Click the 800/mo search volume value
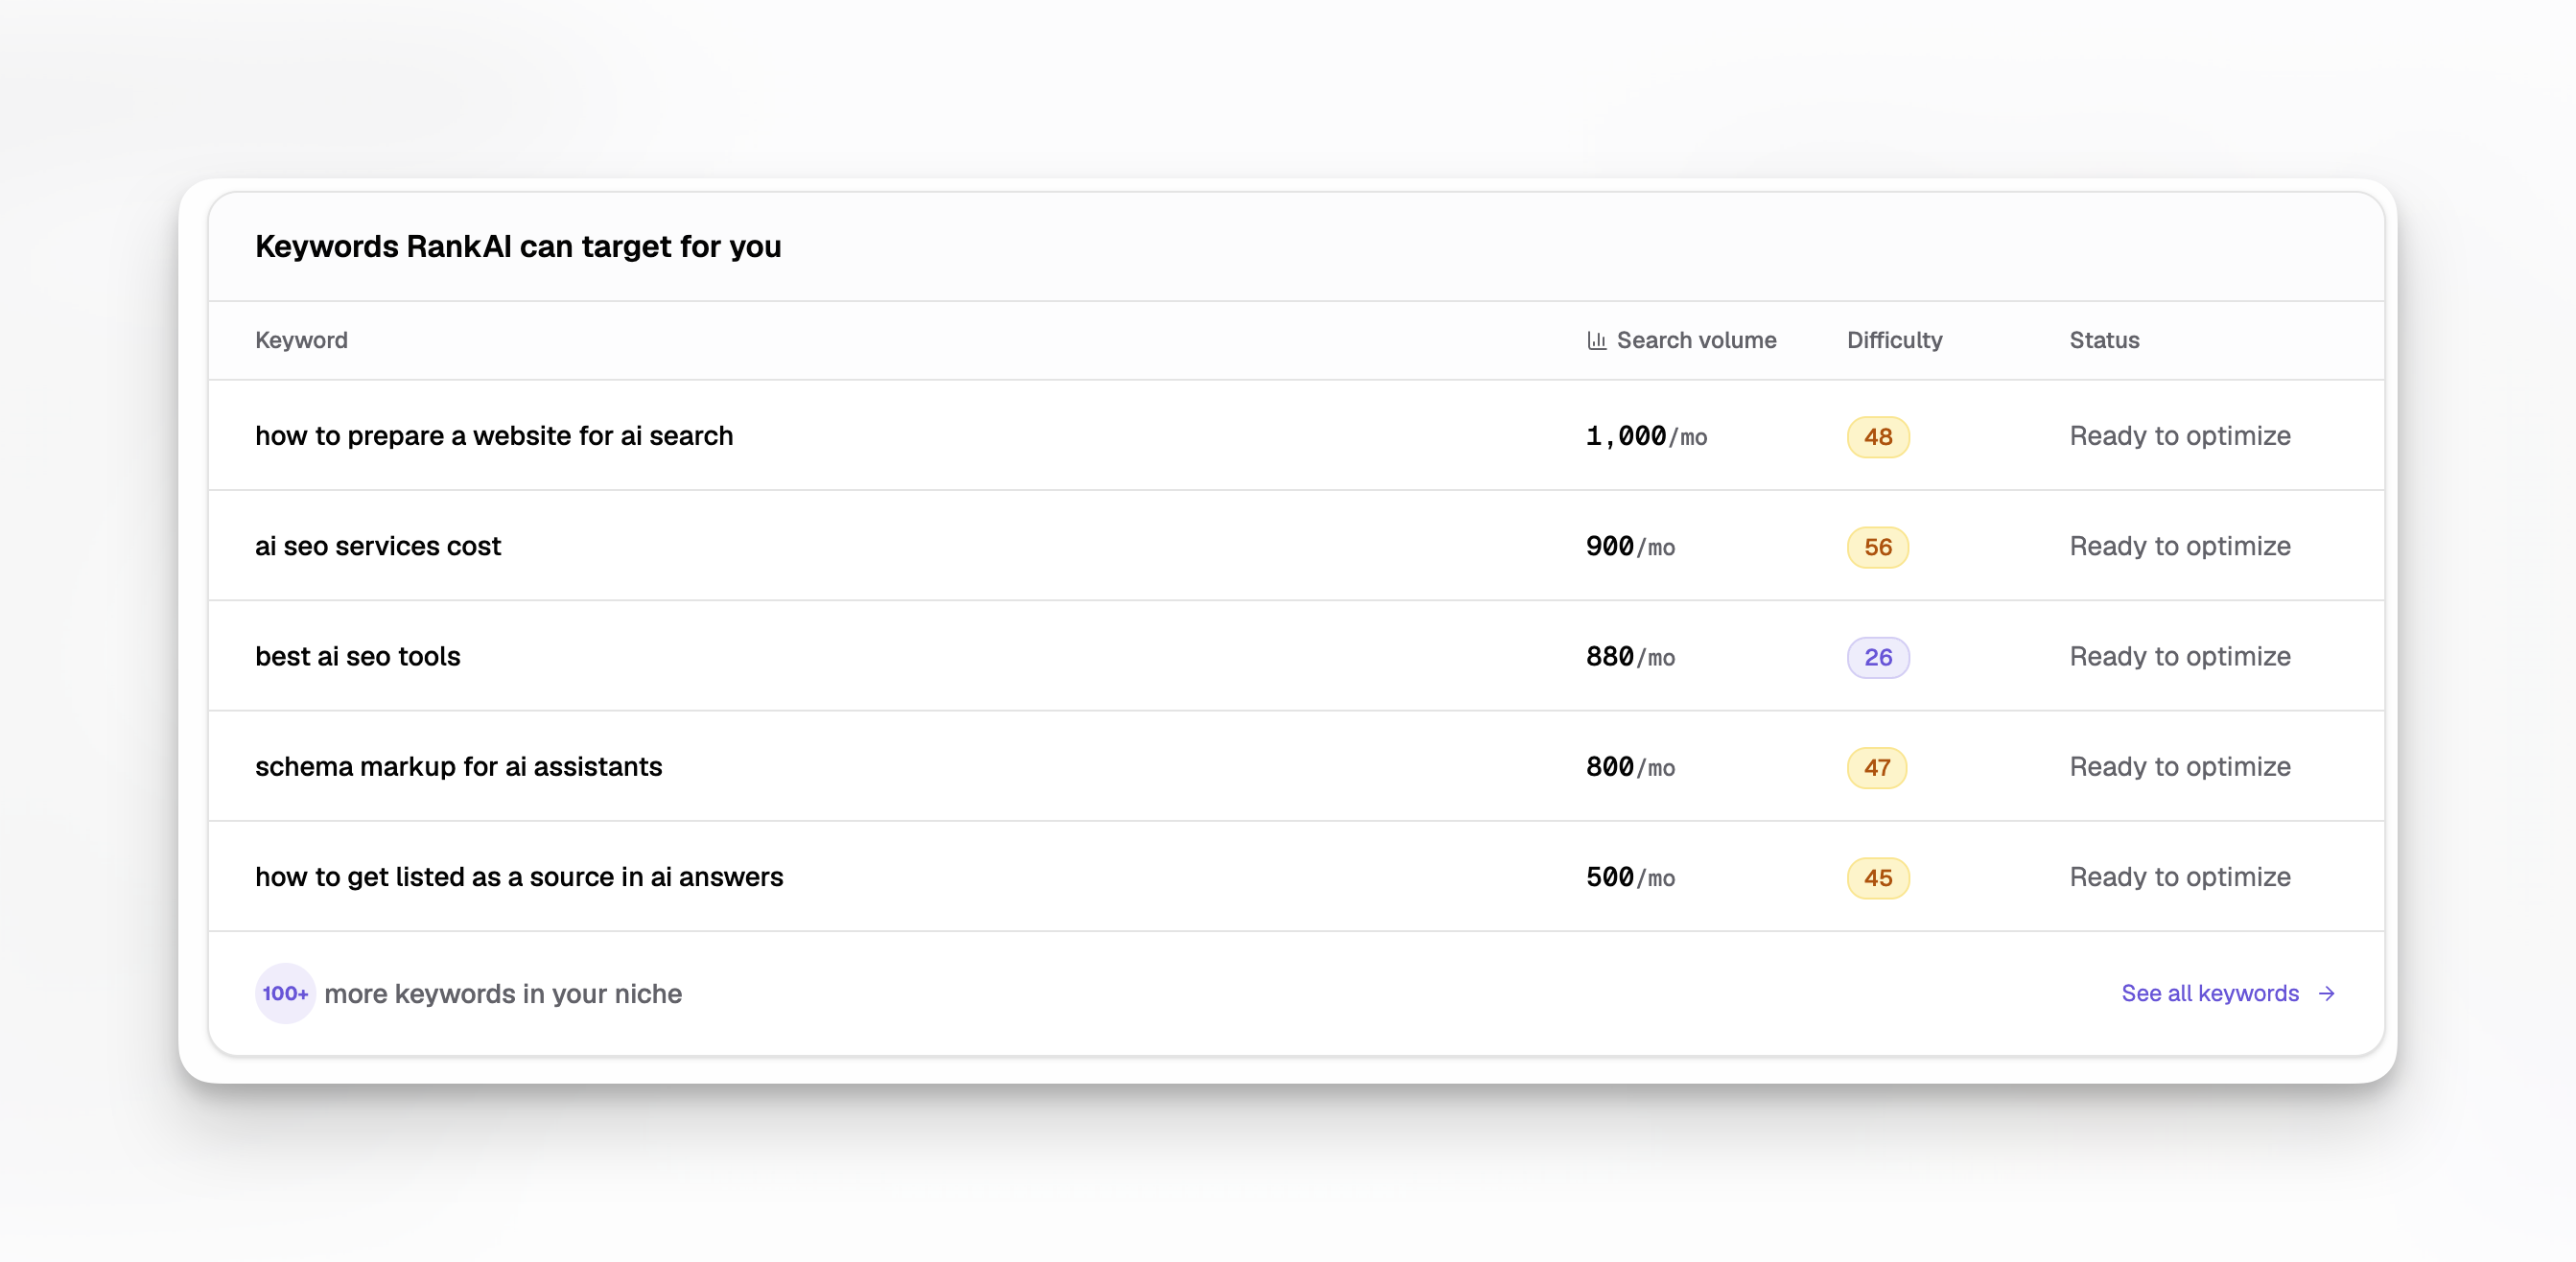Viewport: 2576px width, 1262px height. [x=1630, y=766]
